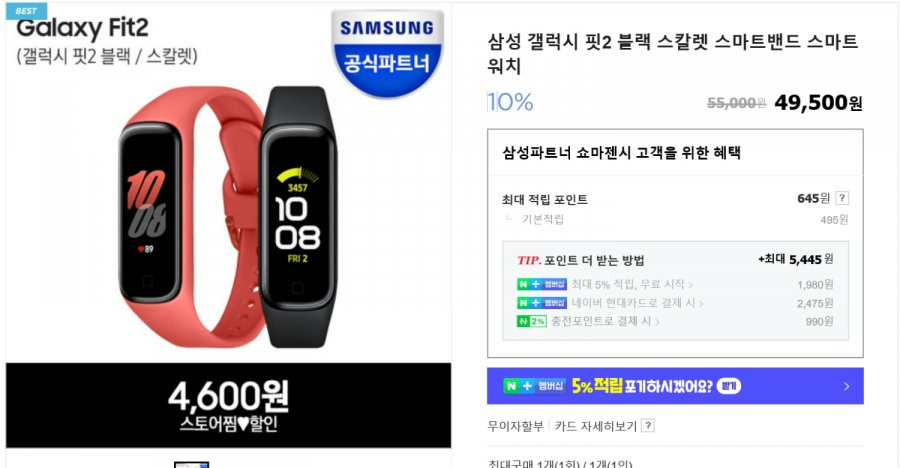Click the 4,600원 스토어찜 할인 banner
This screenshot has width=900, height=468.
228,405
